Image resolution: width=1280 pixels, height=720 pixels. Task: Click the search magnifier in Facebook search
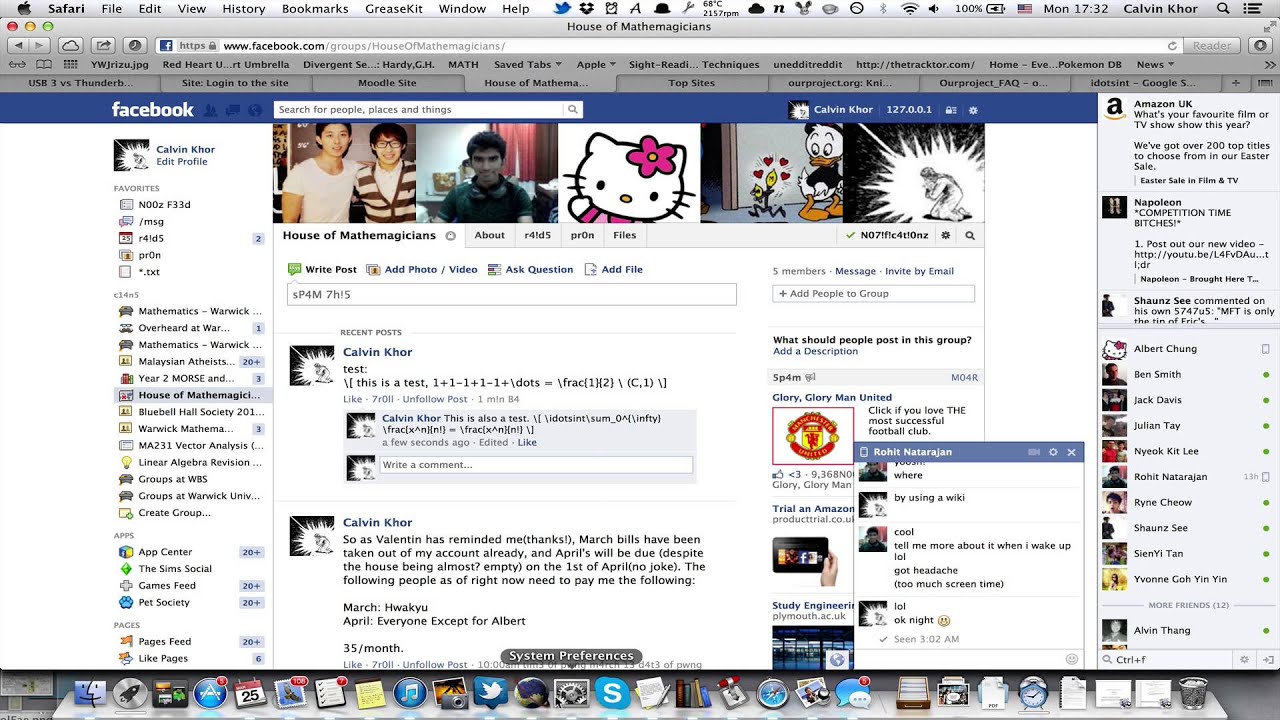573,110
